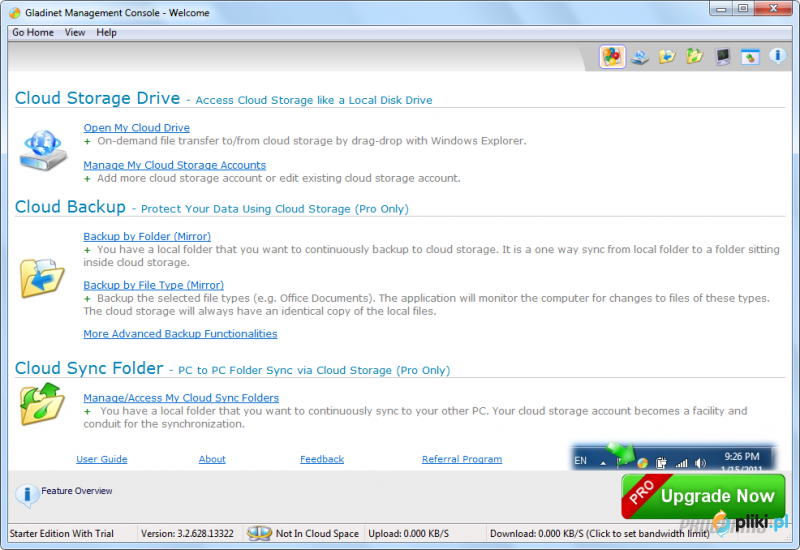Open the Cloud Backup toolbar folder icon
This screenshot has width=800, height=550.
667,56
